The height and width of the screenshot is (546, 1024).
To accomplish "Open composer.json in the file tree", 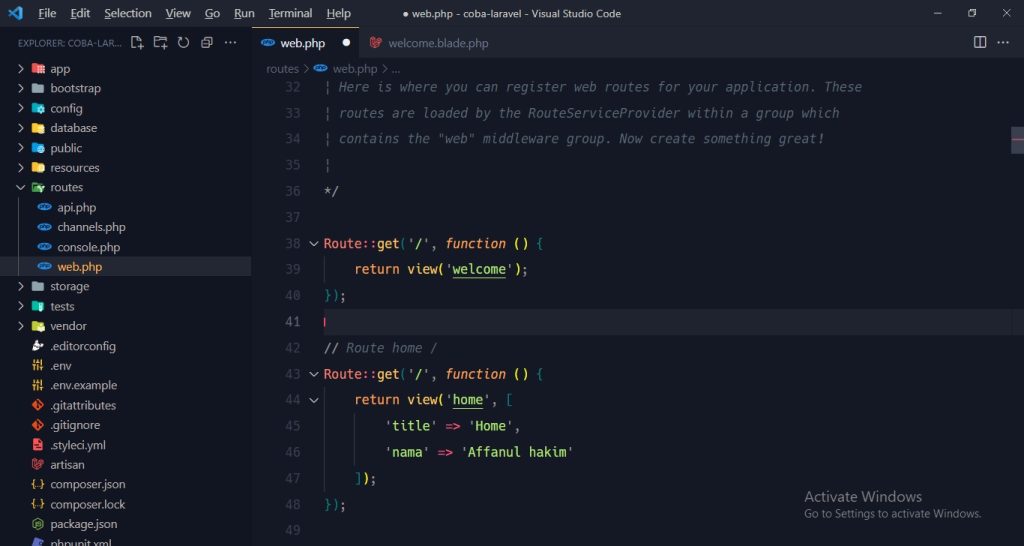I will [87, 484].
